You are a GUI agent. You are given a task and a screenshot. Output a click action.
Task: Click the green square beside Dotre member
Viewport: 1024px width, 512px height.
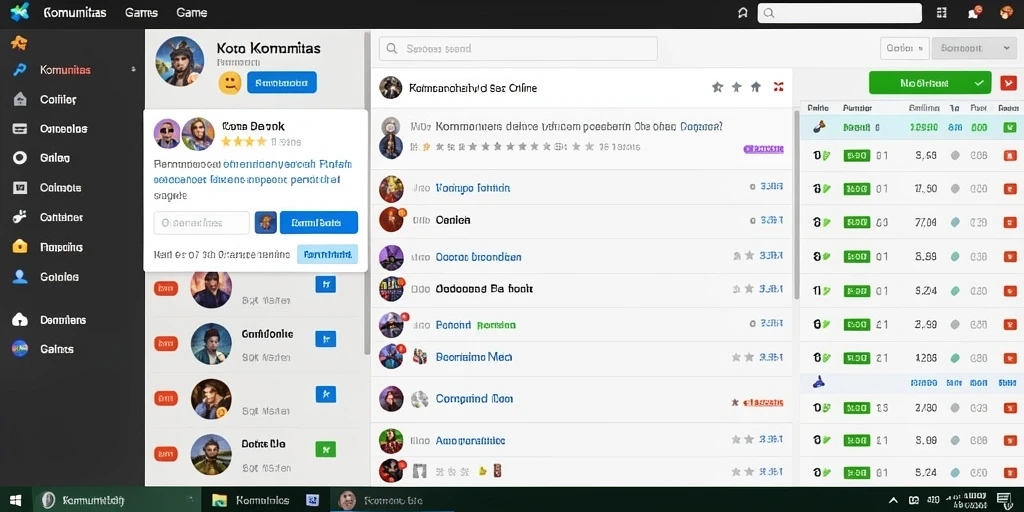tap(325, 449)
